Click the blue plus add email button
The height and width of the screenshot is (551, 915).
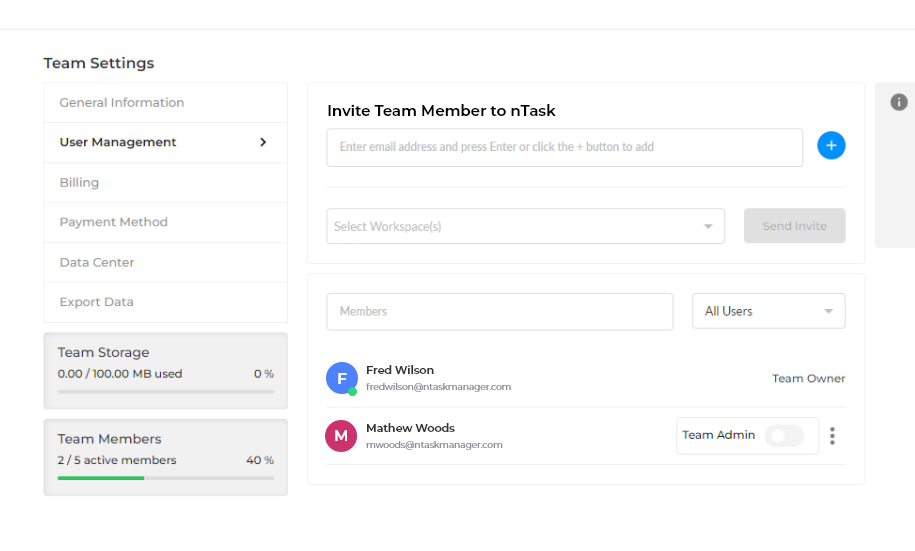click(x=831, y=146)
